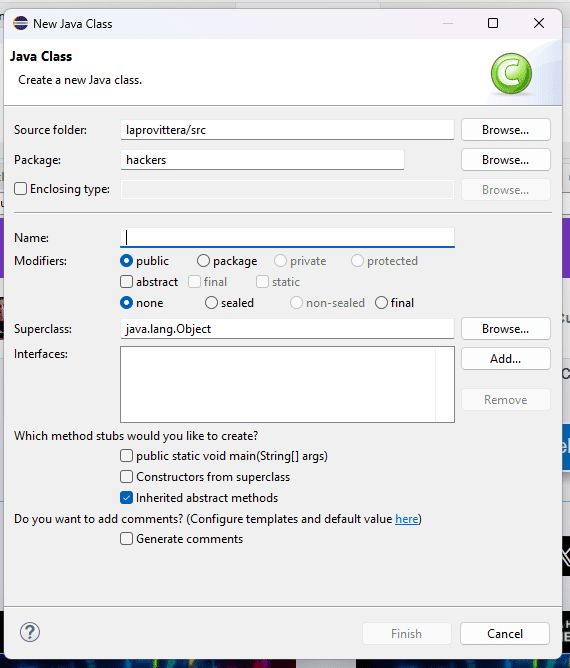The height and width of the screenshot is (668, 570).
Task: Select the final radio button
Action: click(381, 303)
